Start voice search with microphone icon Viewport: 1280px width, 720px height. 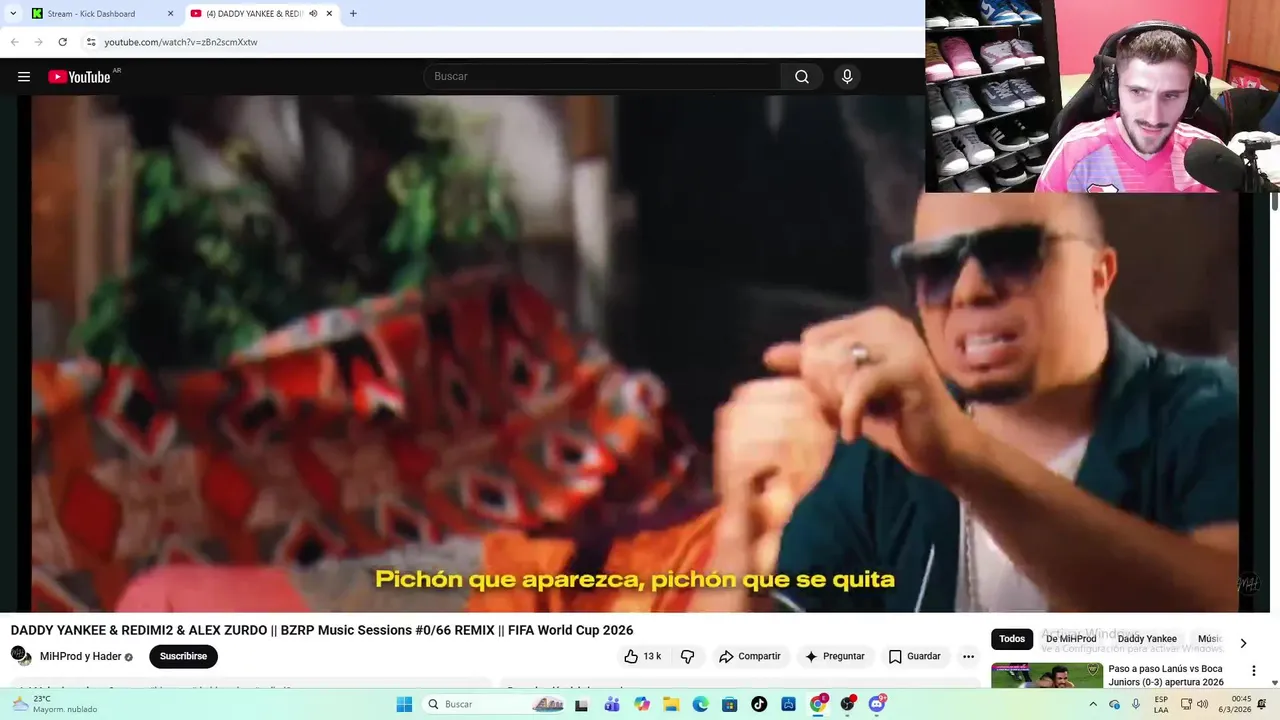coord(847,77)
